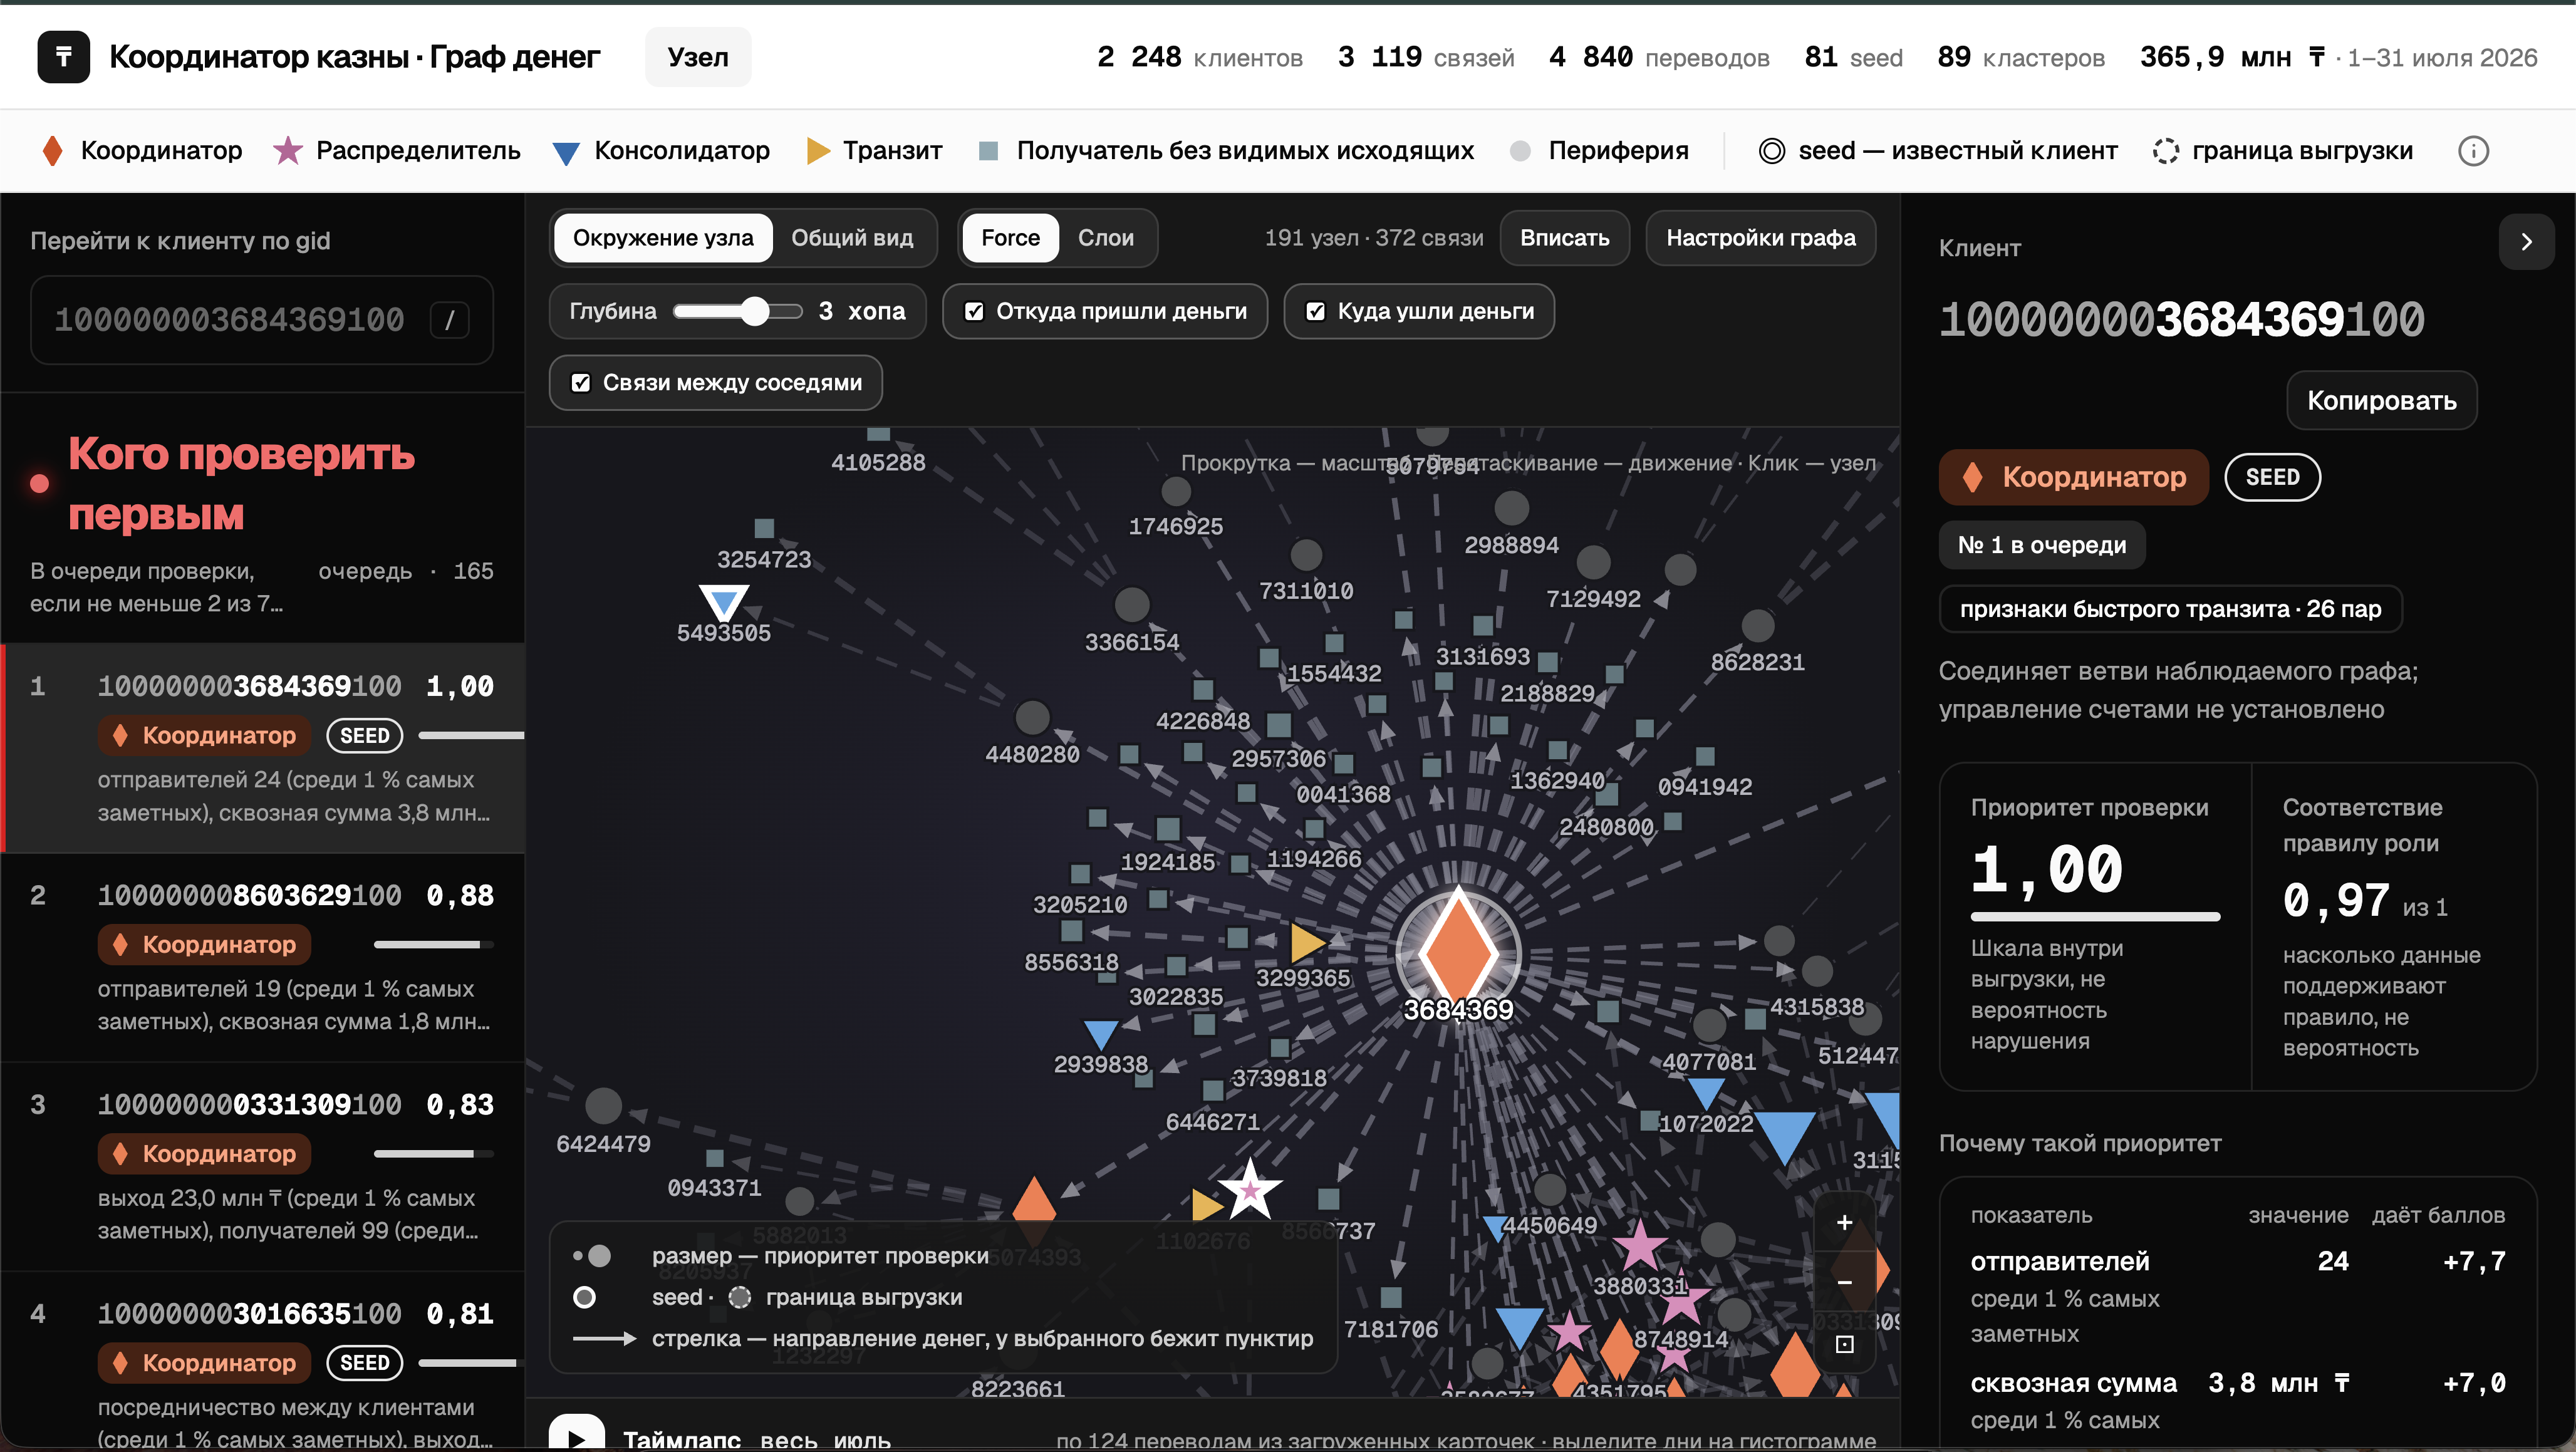2576x1452 pixels.
Task: Switch layout to Слои
Action: (1106, 238)
